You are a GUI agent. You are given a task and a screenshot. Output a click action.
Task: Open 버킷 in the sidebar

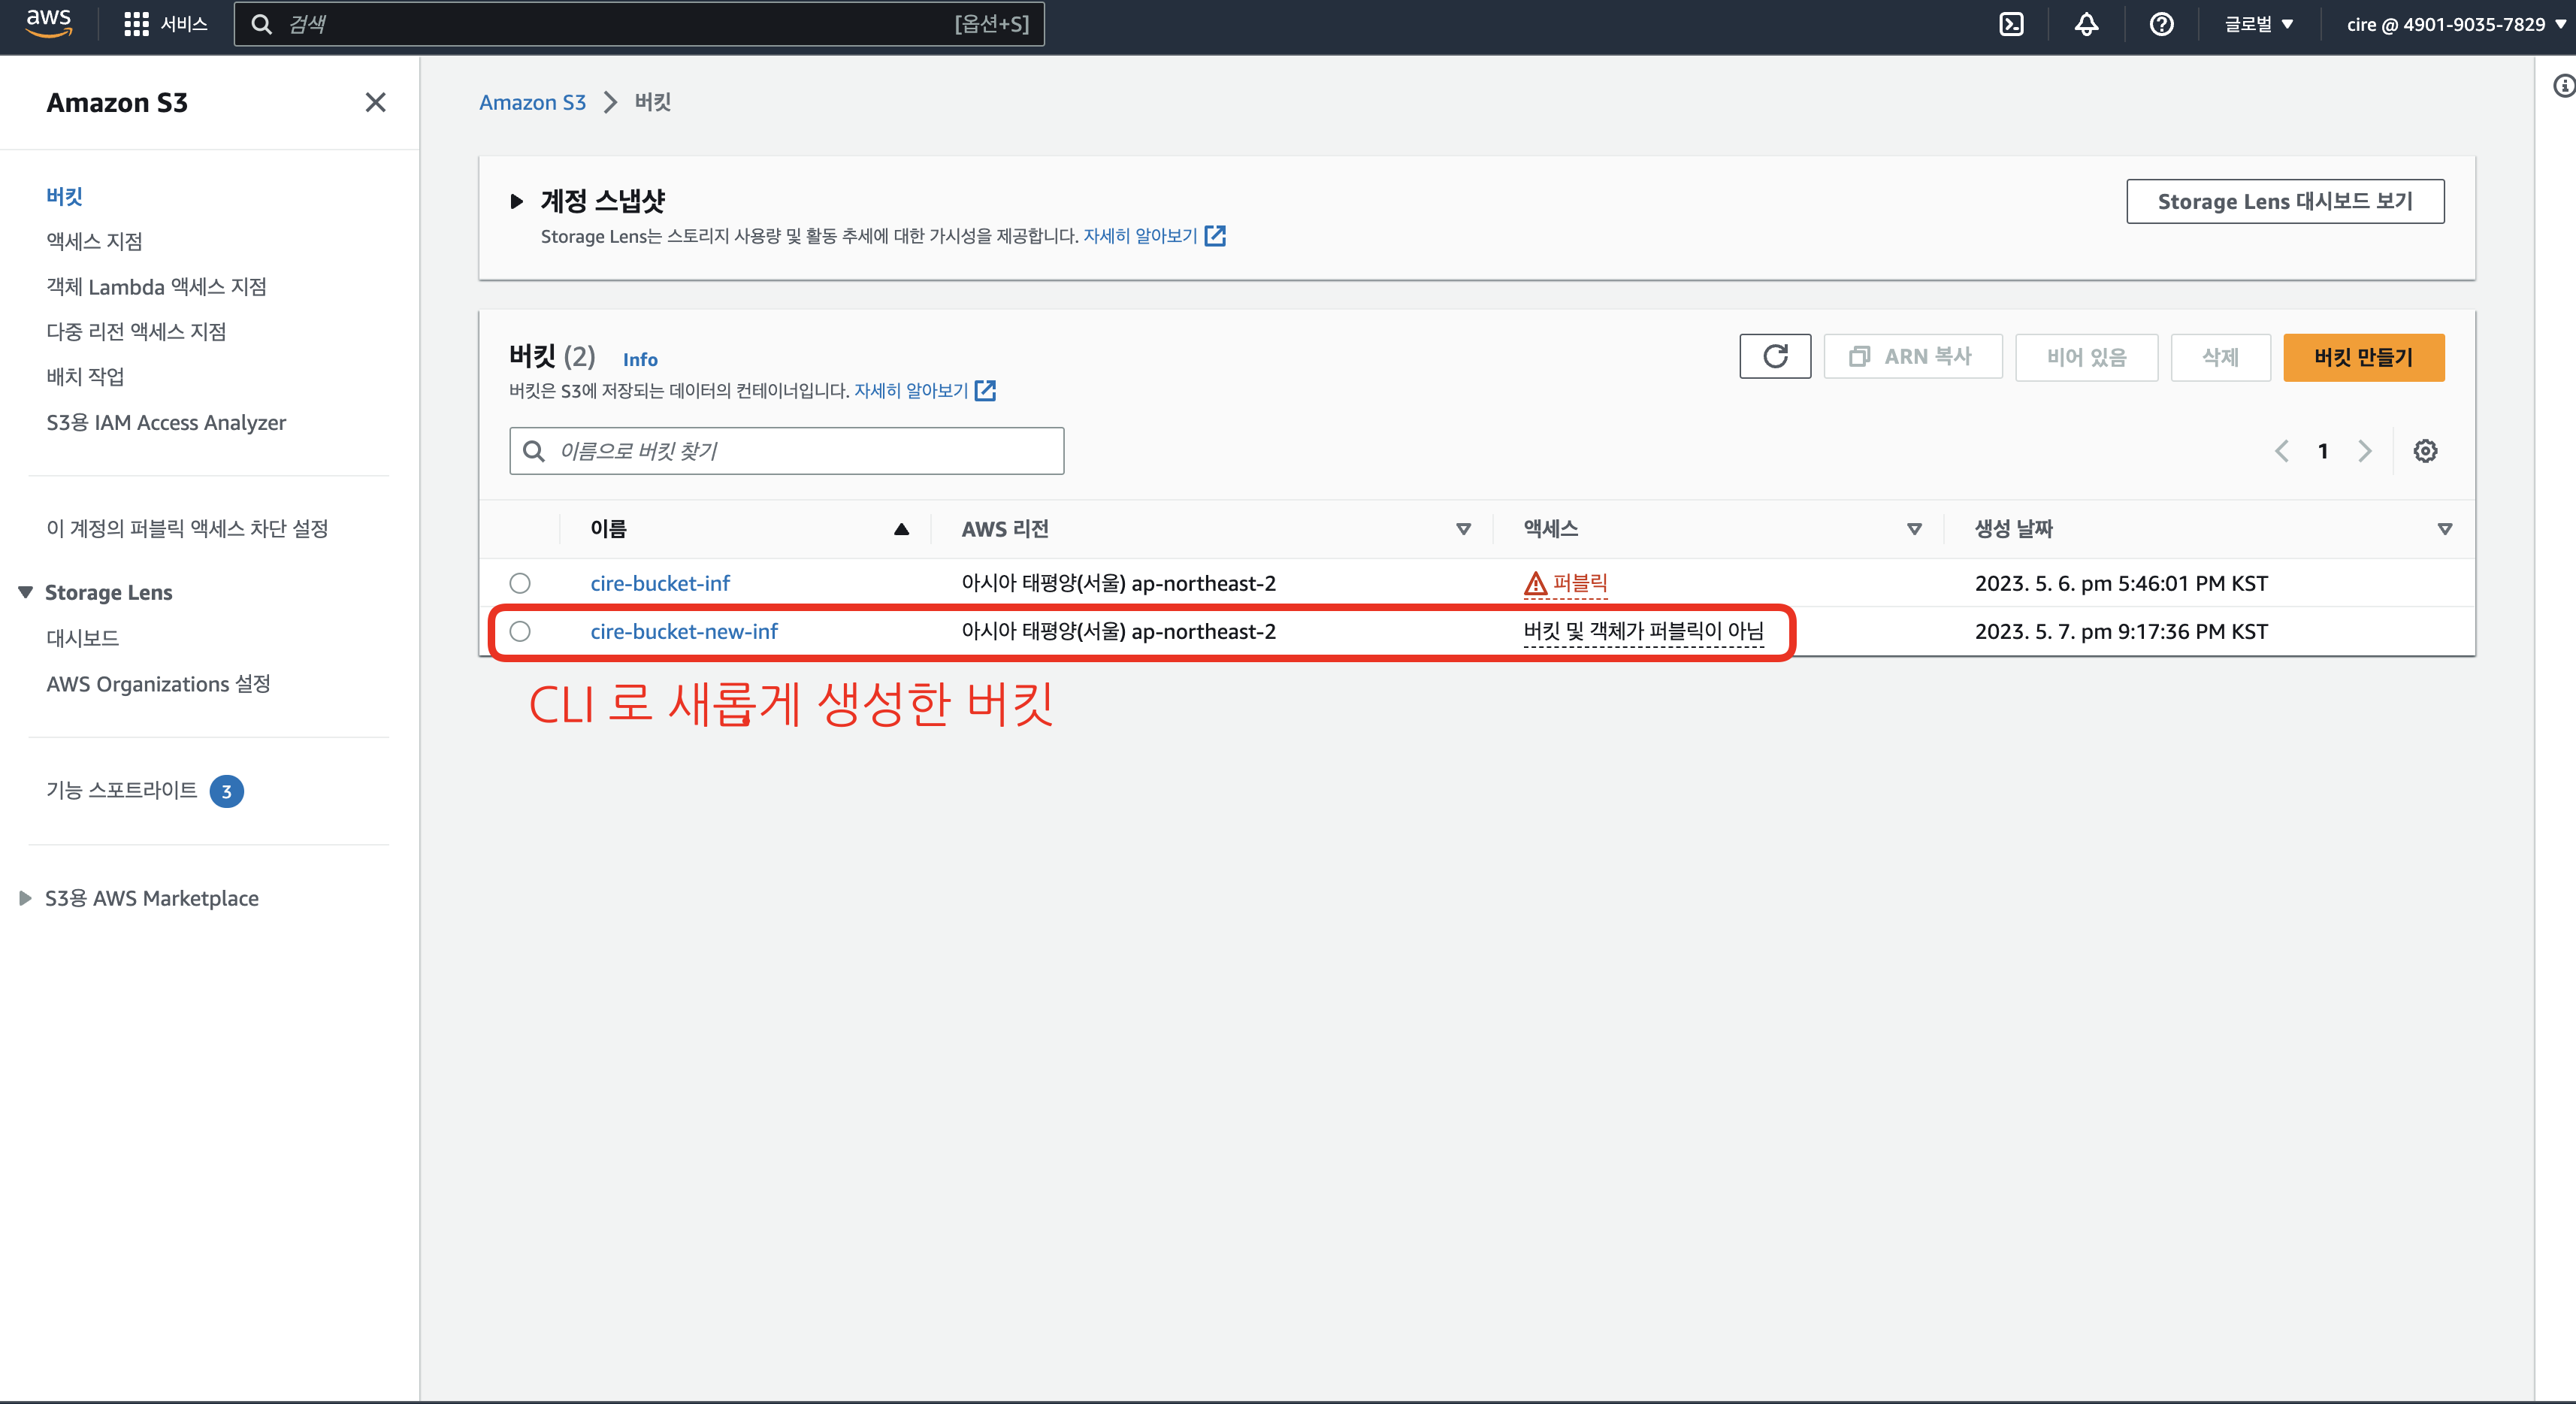click(64, 196)
